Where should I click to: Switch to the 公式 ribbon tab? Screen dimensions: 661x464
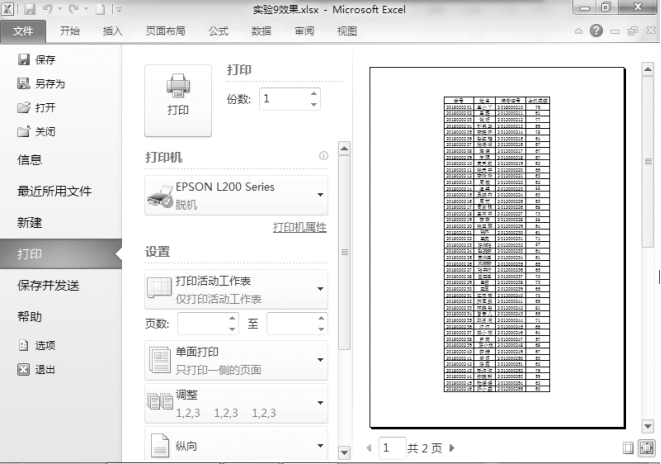[x=218, y=31]
